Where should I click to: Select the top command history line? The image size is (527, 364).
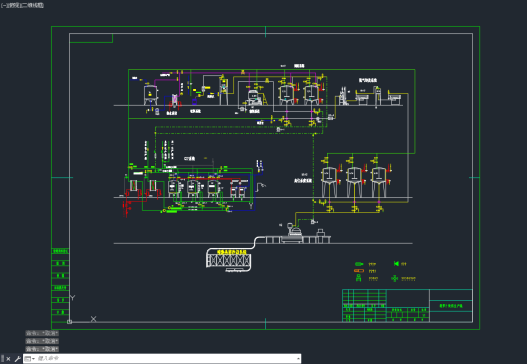(x=42, y=333)
